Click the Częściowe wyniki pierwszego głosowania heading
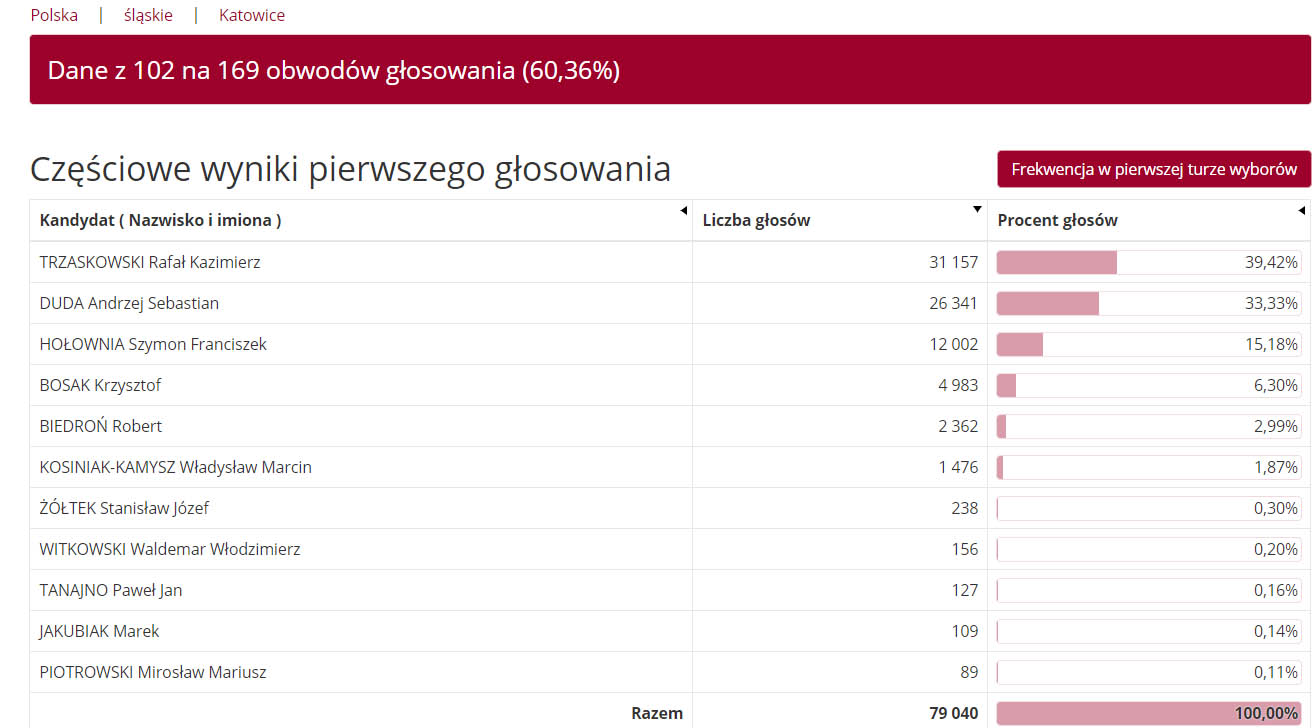The image size is (1316, 728). coord(350,169)
